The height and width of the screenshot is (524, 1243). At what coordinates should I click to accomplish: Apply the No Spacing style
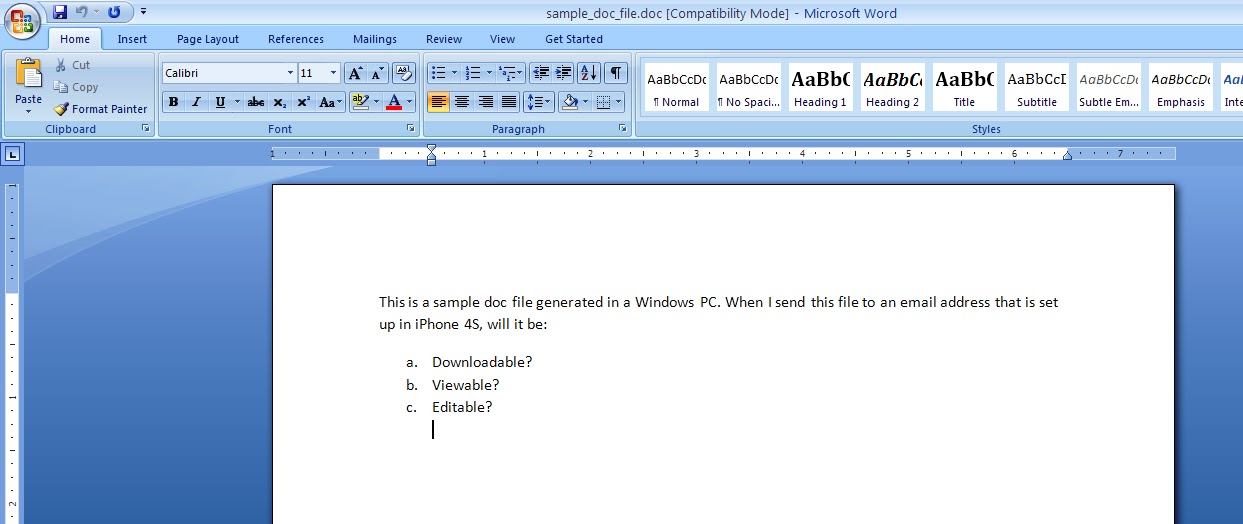tap(749, 88)
